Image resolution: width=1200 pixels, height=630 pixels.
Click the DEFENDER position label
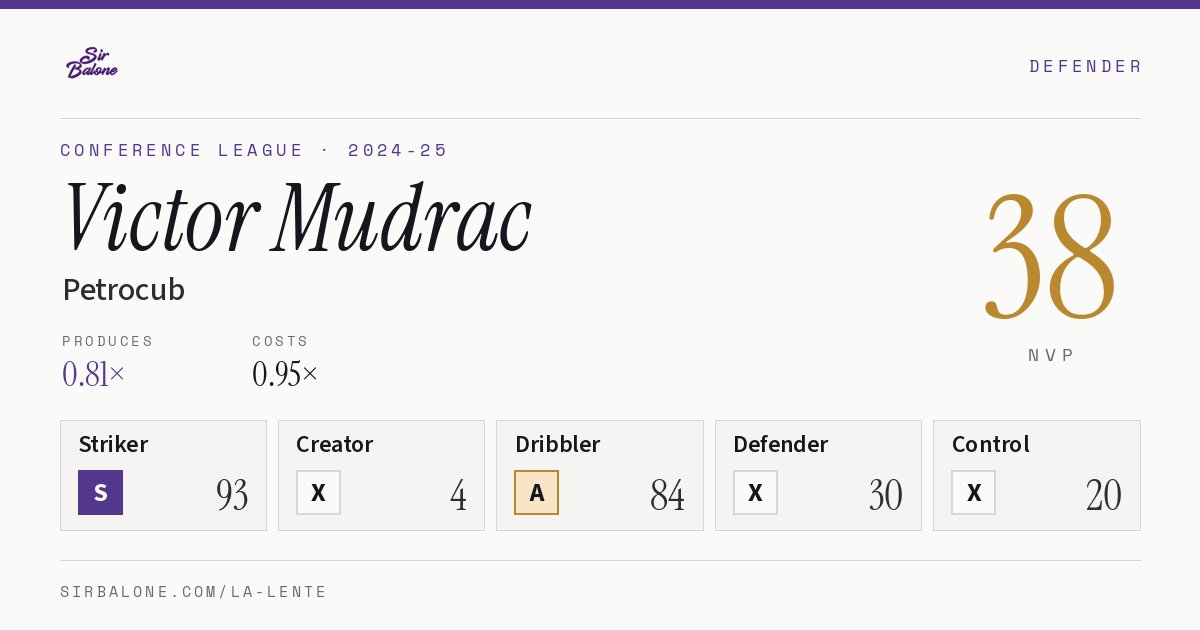1085,66
